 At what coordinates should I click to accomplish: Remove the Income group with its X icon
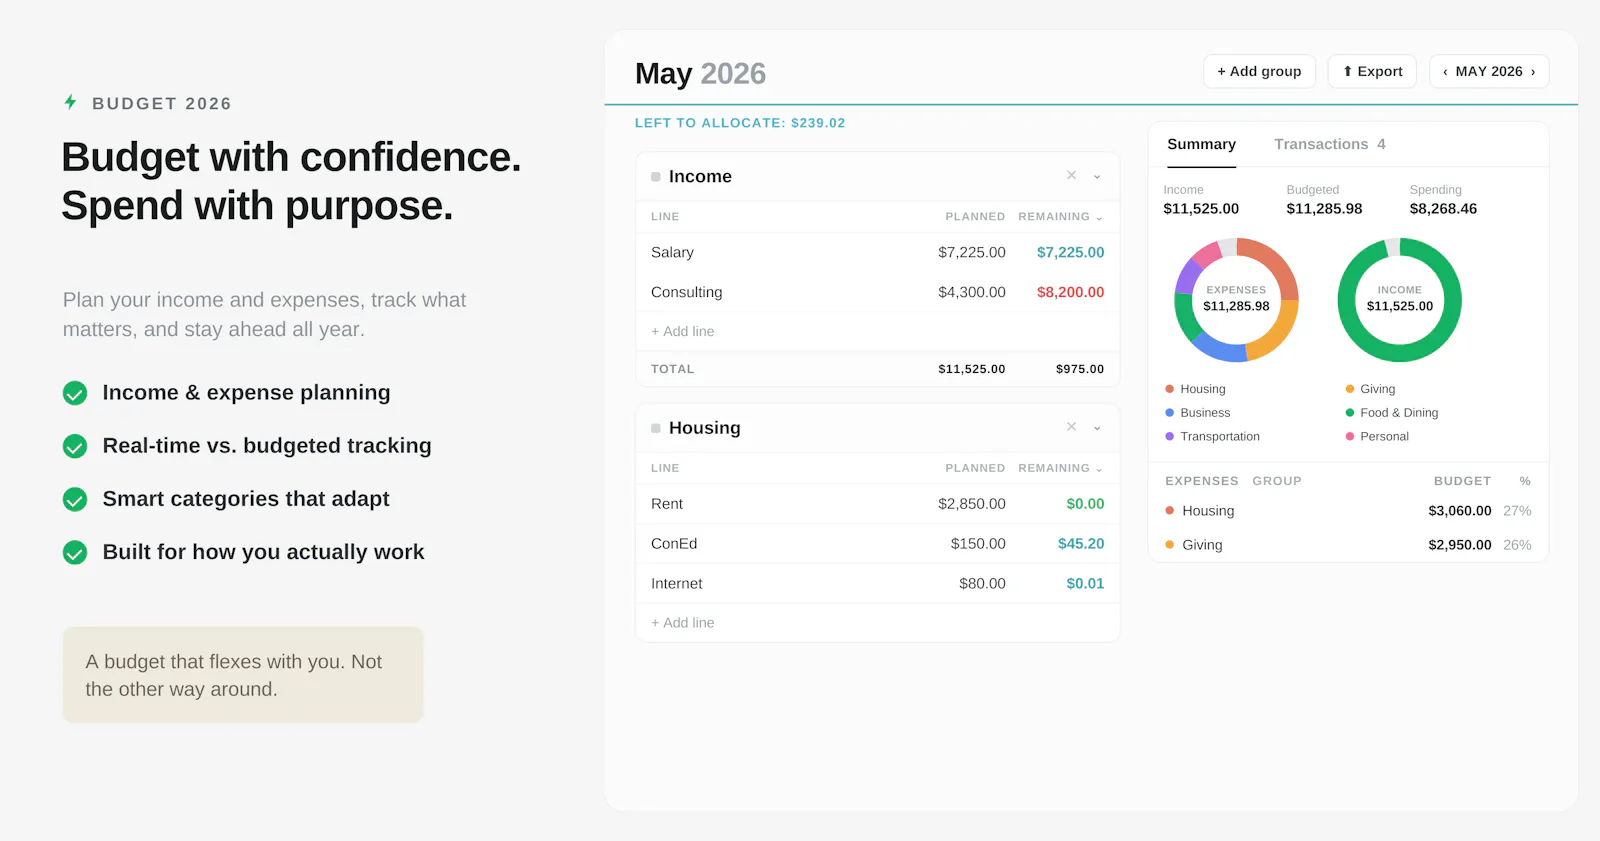[1071, 175]
